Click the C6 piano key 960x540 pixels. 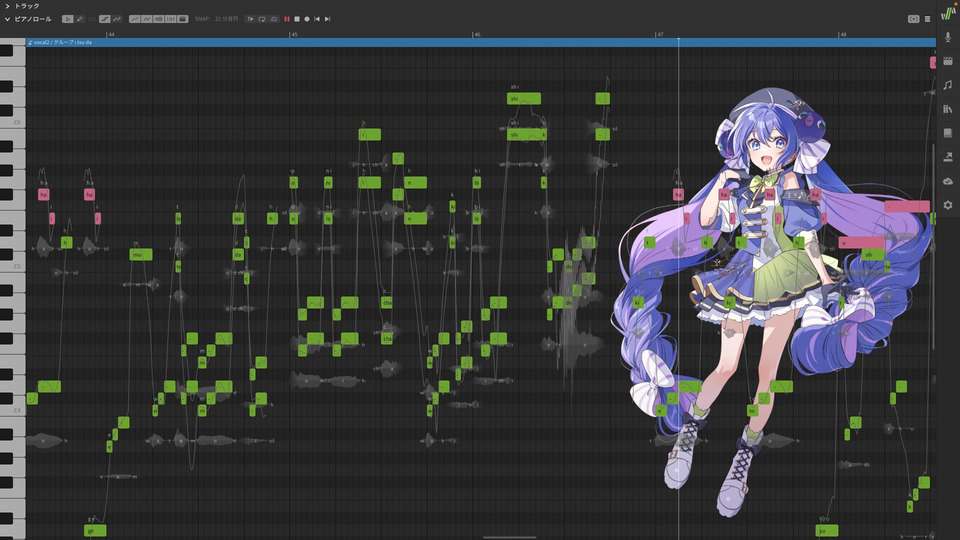[13, 122]
